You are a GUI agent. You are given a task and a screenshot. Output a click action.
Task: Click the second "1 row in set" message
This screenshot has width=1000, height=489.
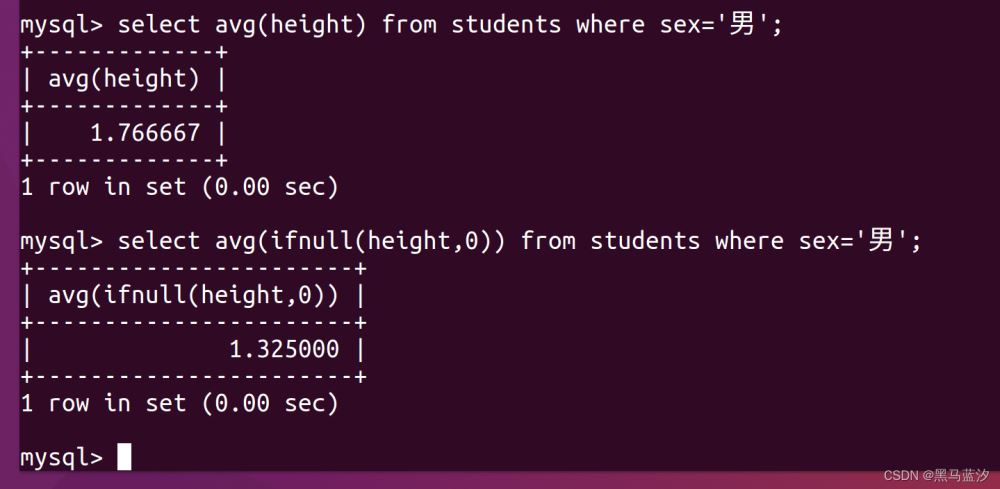click(179, 403)
